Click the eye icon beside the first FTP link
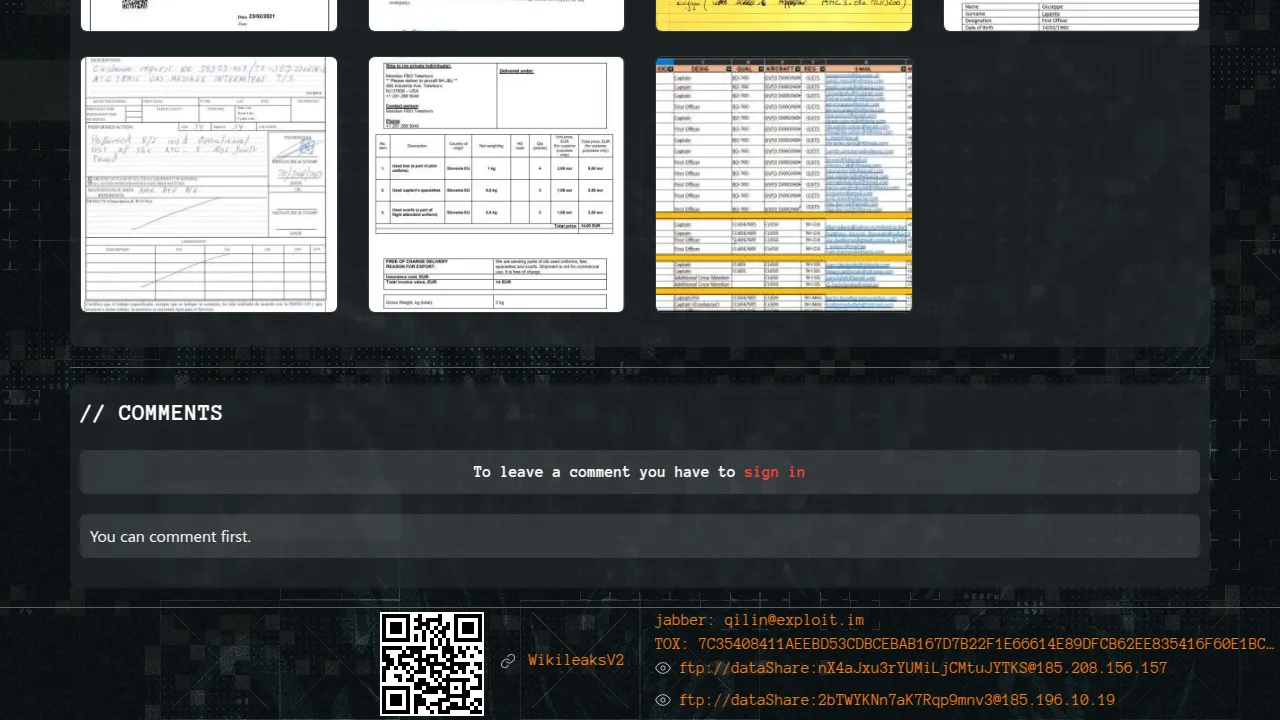 coord(662,668)
